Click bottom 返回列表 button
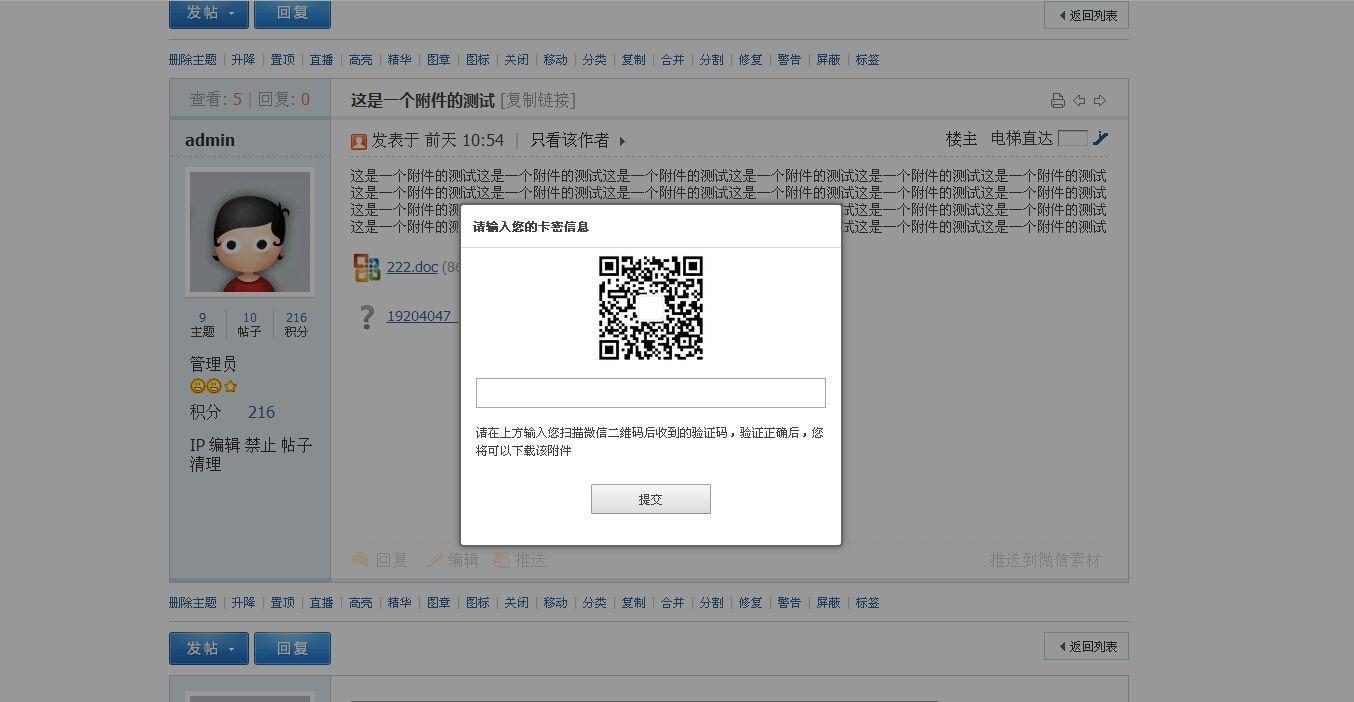1354x702 pixels. coord(1087,646)
